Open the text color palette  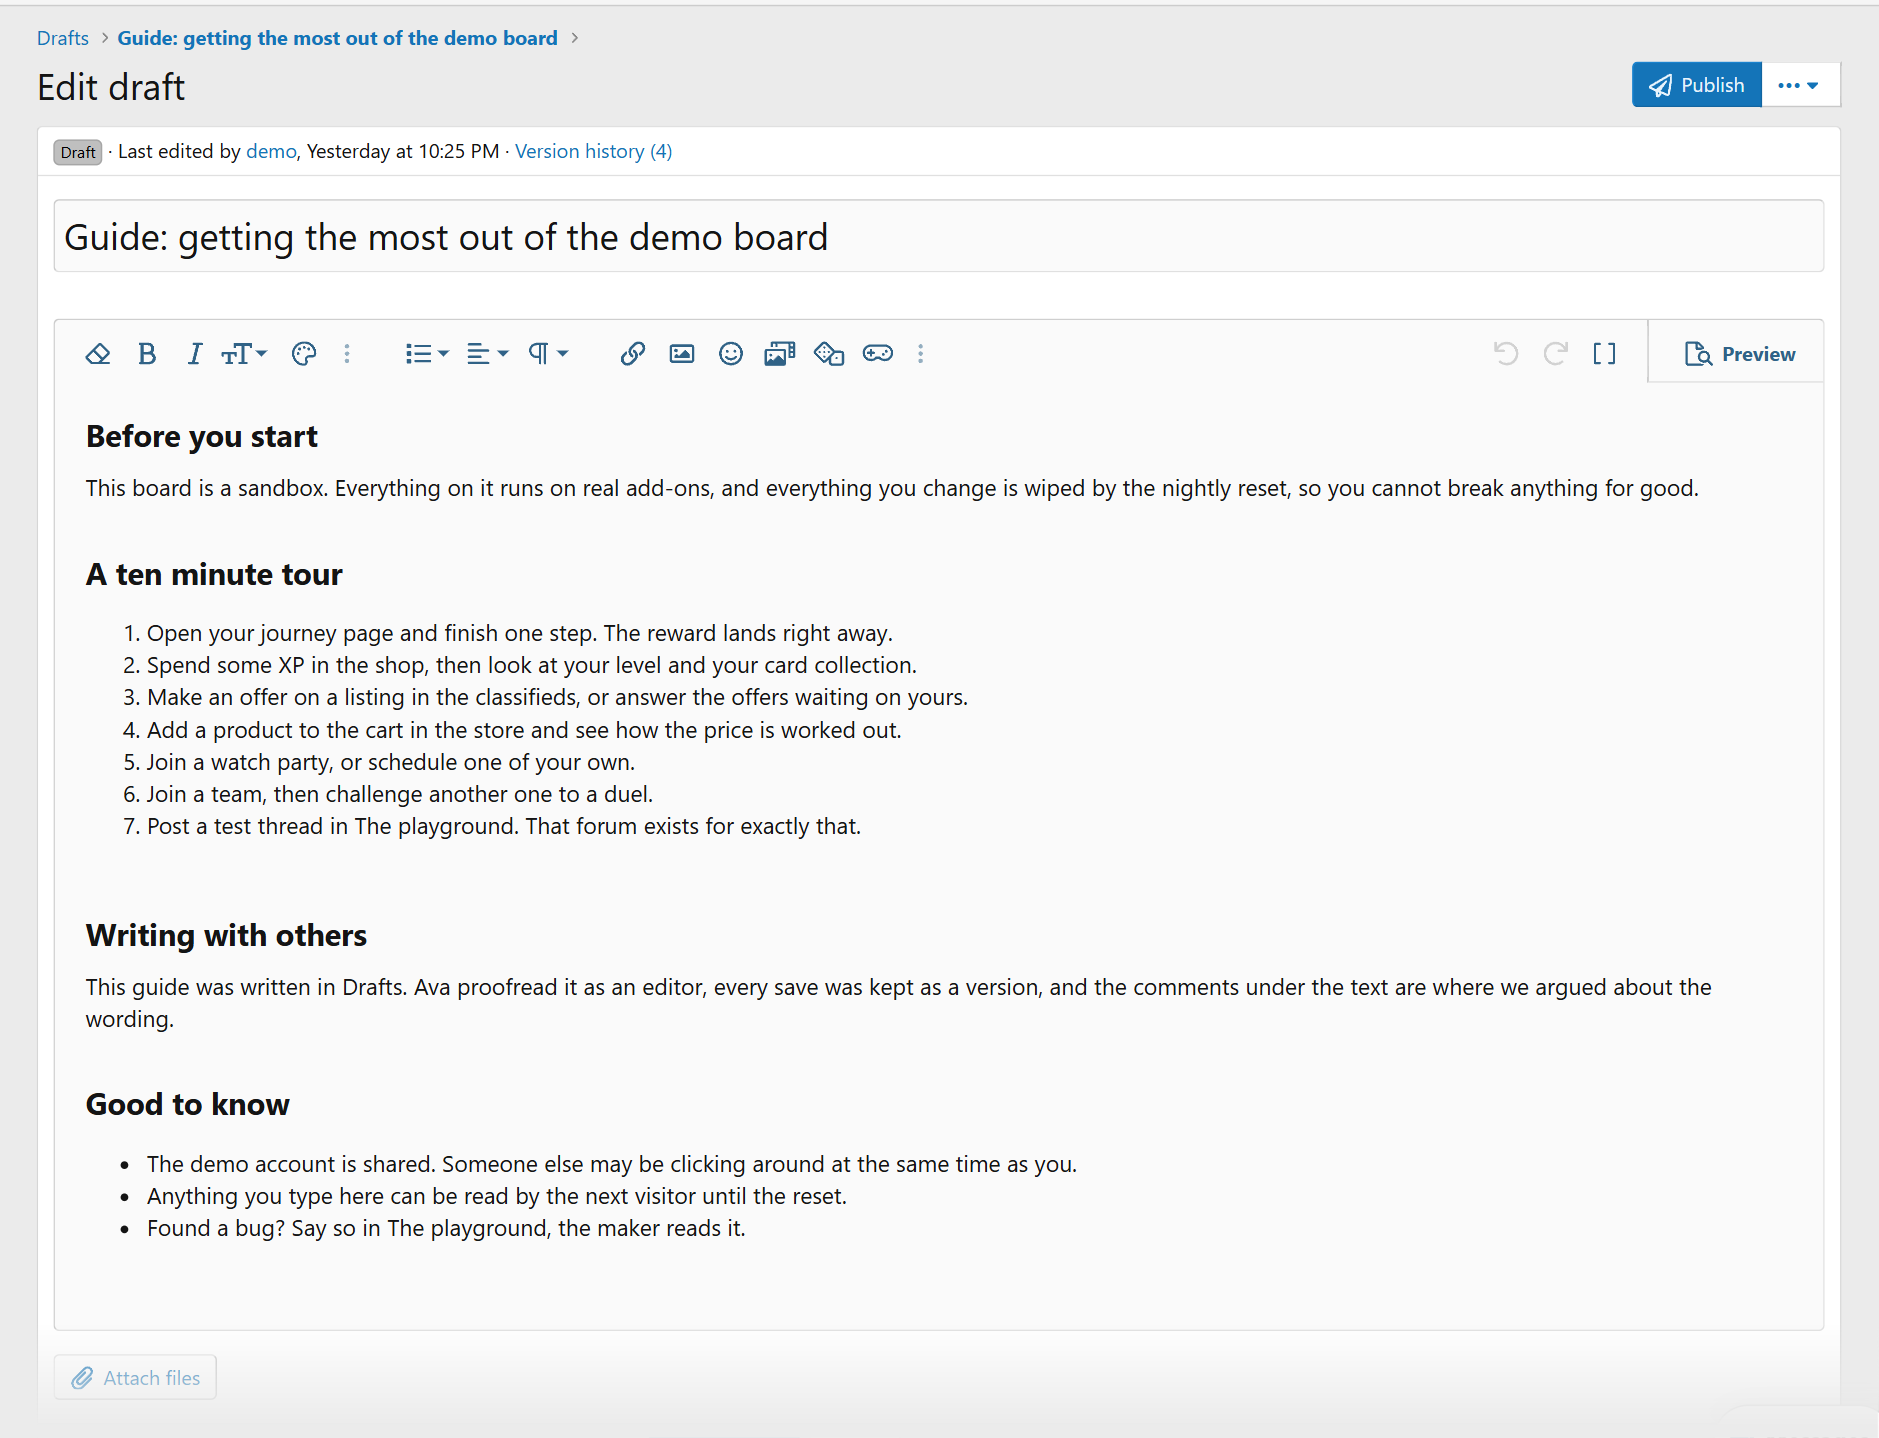[304, 354]
